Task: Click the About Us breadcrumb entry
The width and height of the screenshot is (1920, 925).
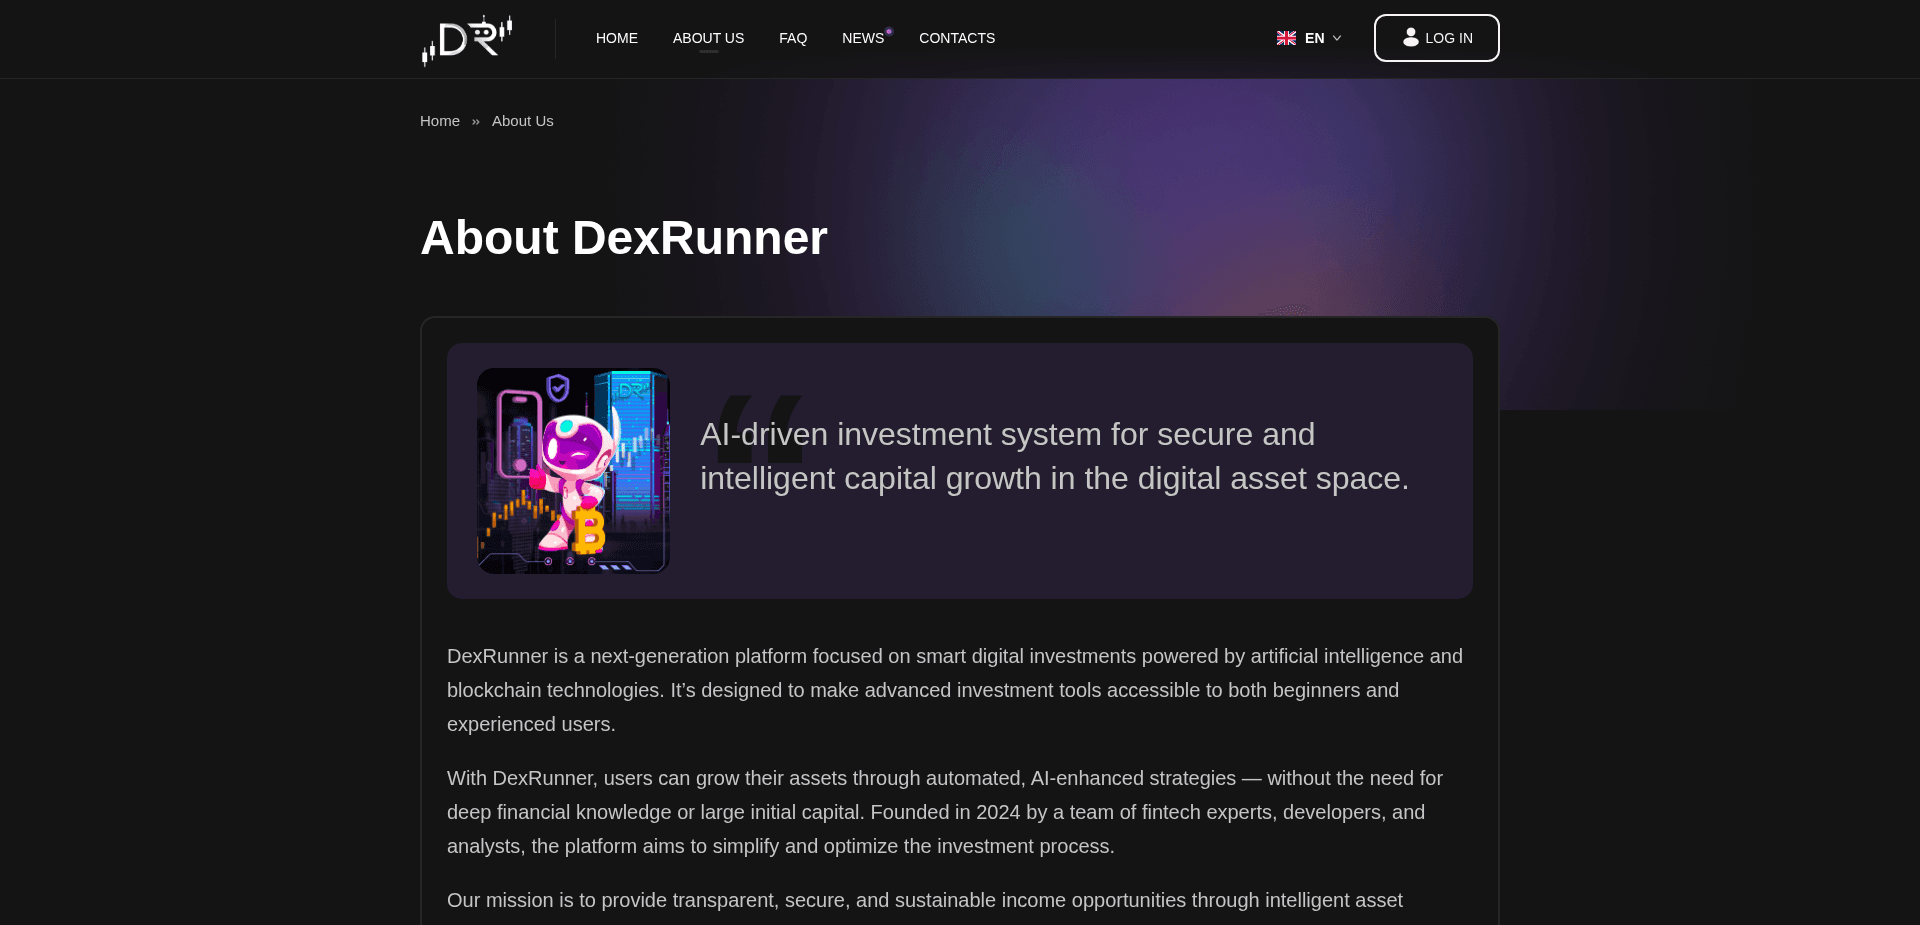Action: click(x=522, y=120)
